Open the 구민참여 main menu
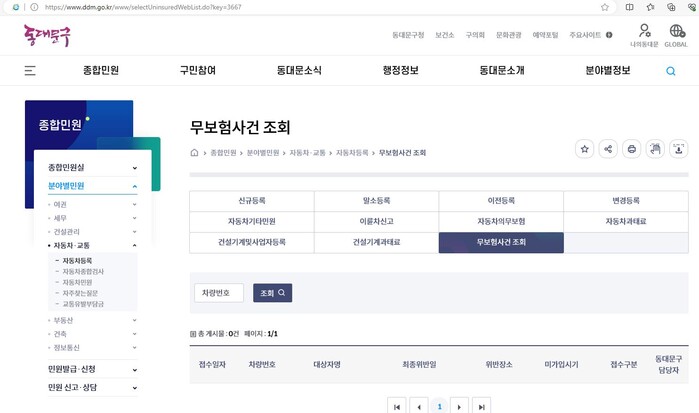Viewport: 699px width, 413px height. [x=197, y=71]
